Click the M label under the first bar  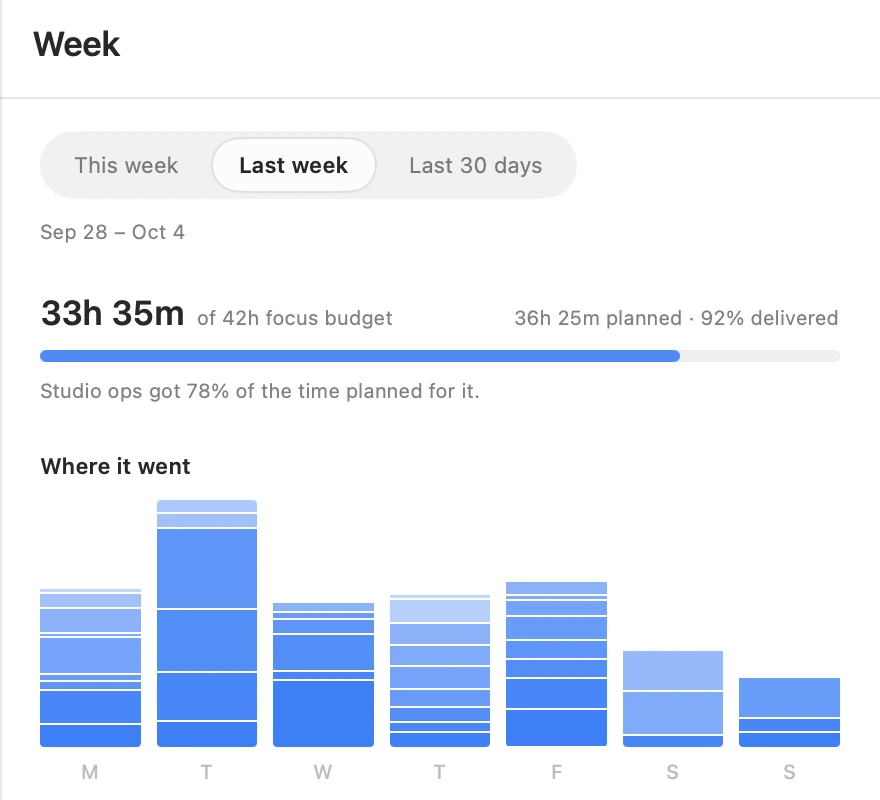(x=90, y=772)
